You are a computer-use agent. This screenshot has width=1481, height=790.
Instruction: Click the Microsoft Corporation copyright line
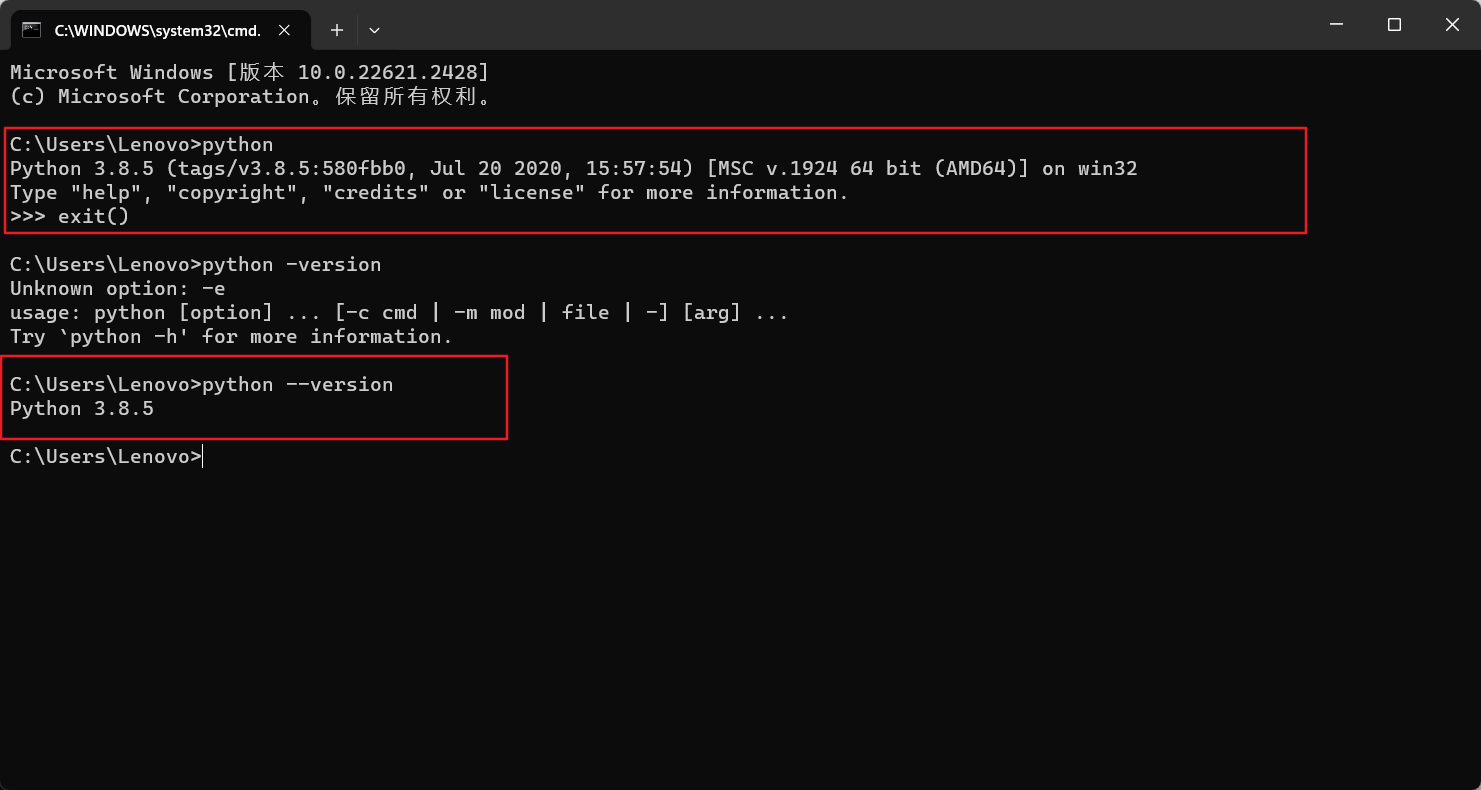coord(250,97)
